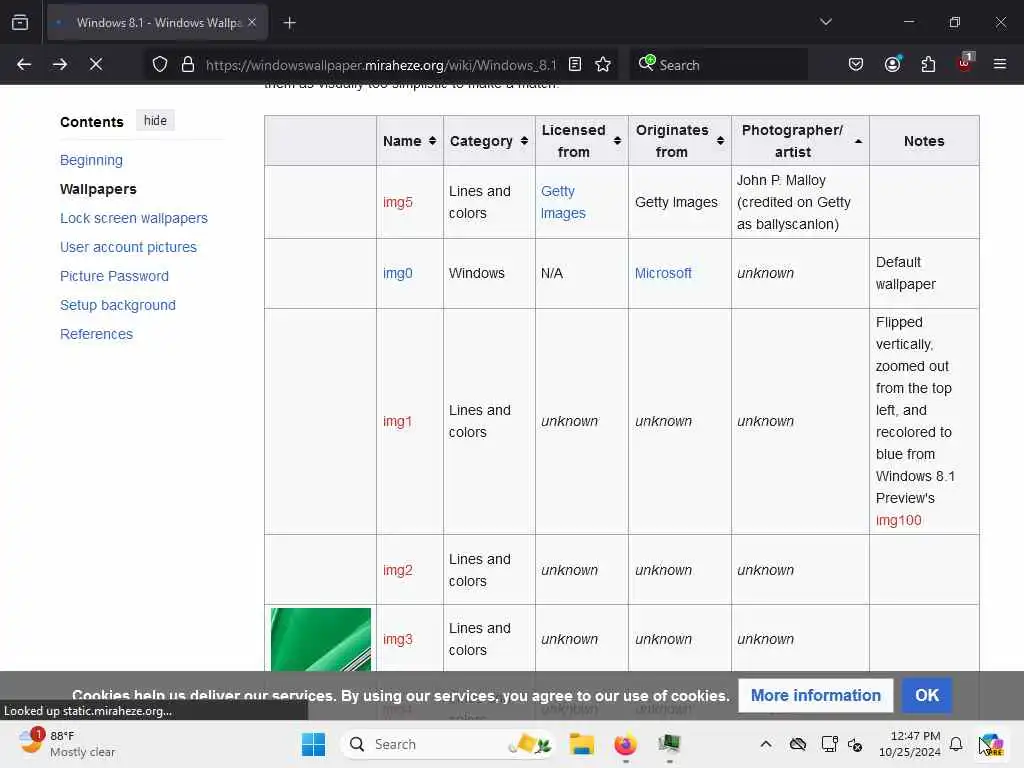Bookmark this page with the star
The height and width of the screenshot is (768, 1024).
(603, 64)
